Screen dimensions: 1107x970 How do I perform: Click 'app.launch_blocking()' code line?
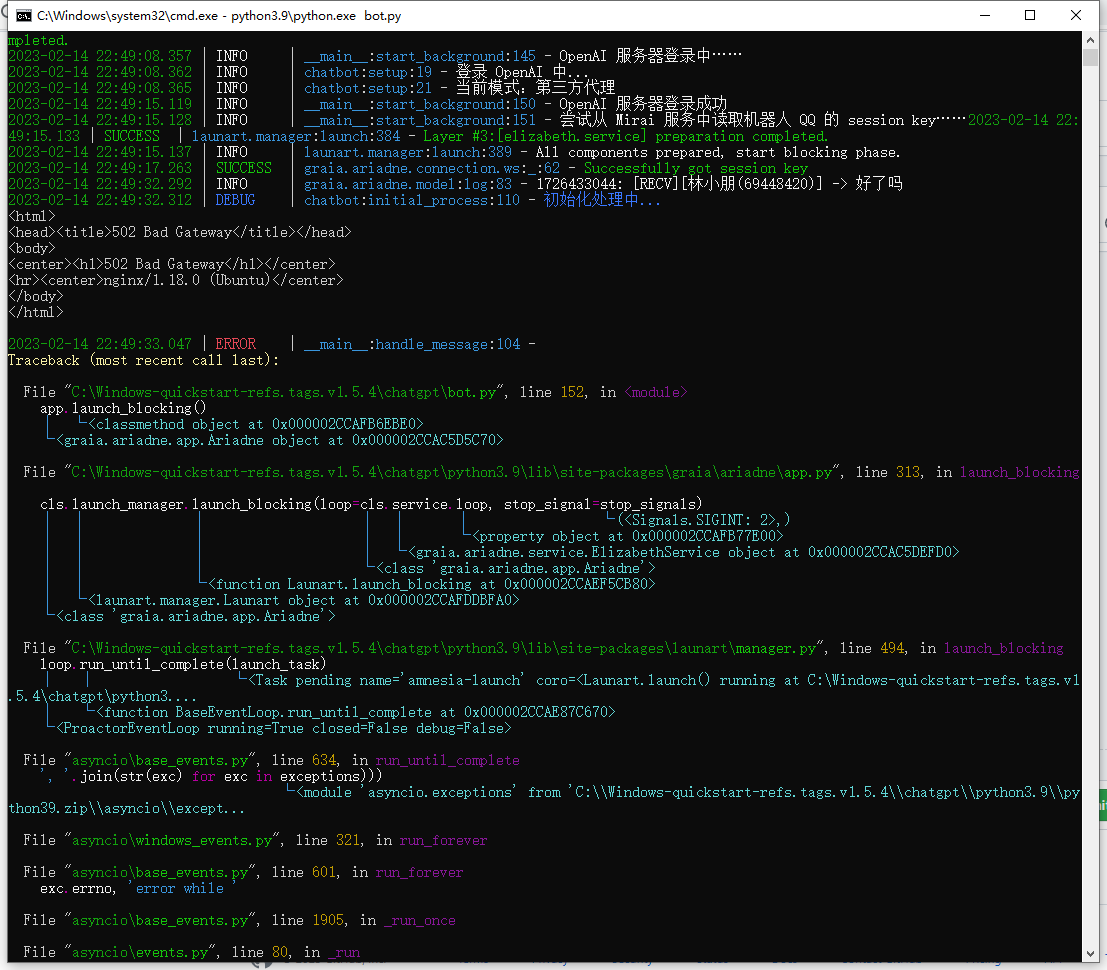pos(123,408)
